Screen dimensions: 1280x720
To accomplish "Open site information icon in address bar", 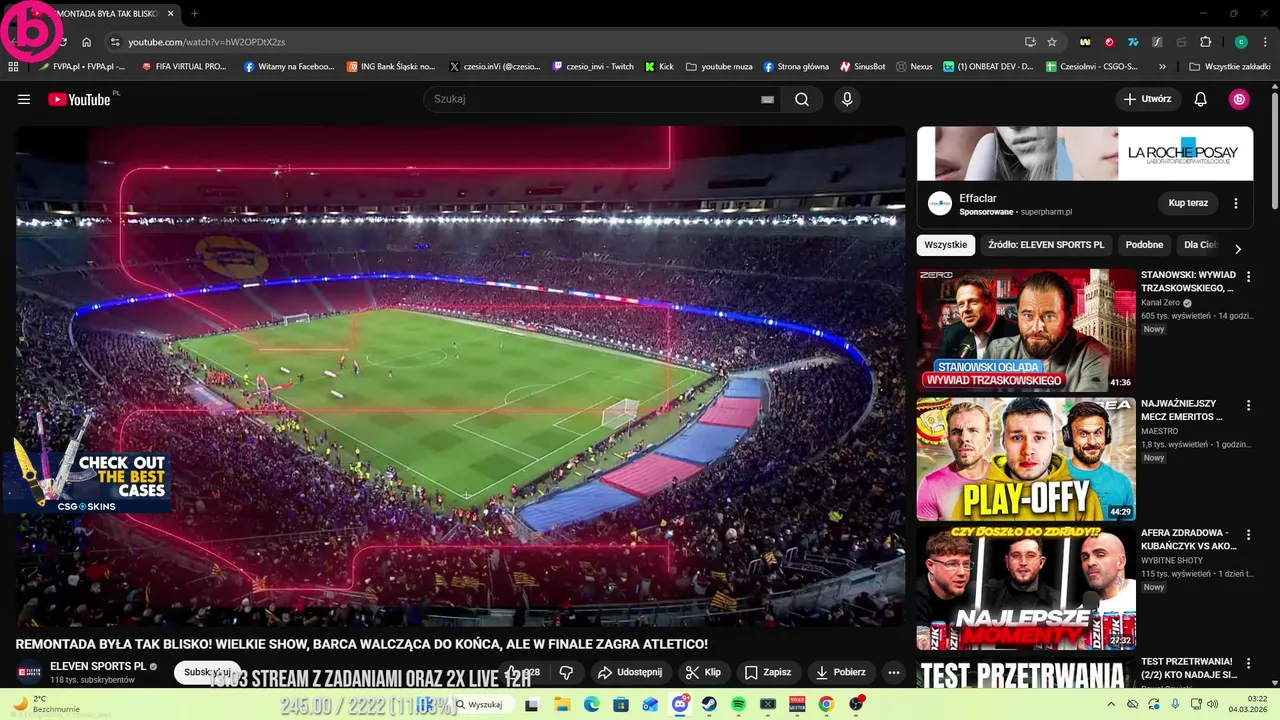I will (x=115, y=42).
